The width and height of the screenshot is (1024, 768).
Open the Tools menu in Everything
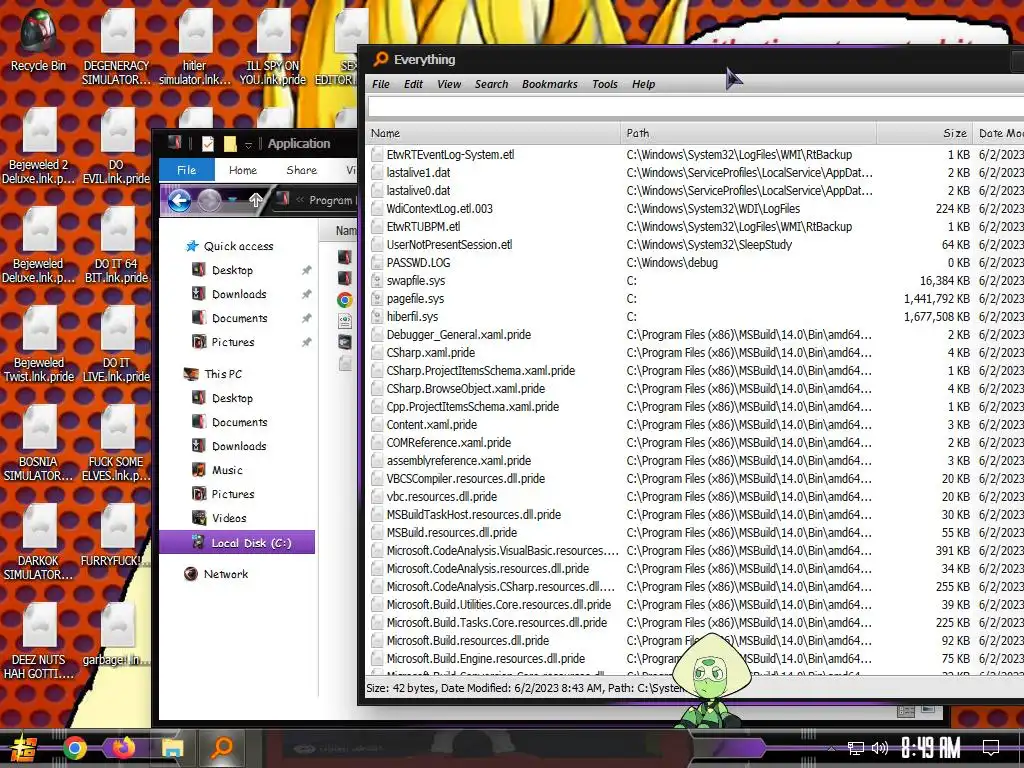[x=605, y=84]
